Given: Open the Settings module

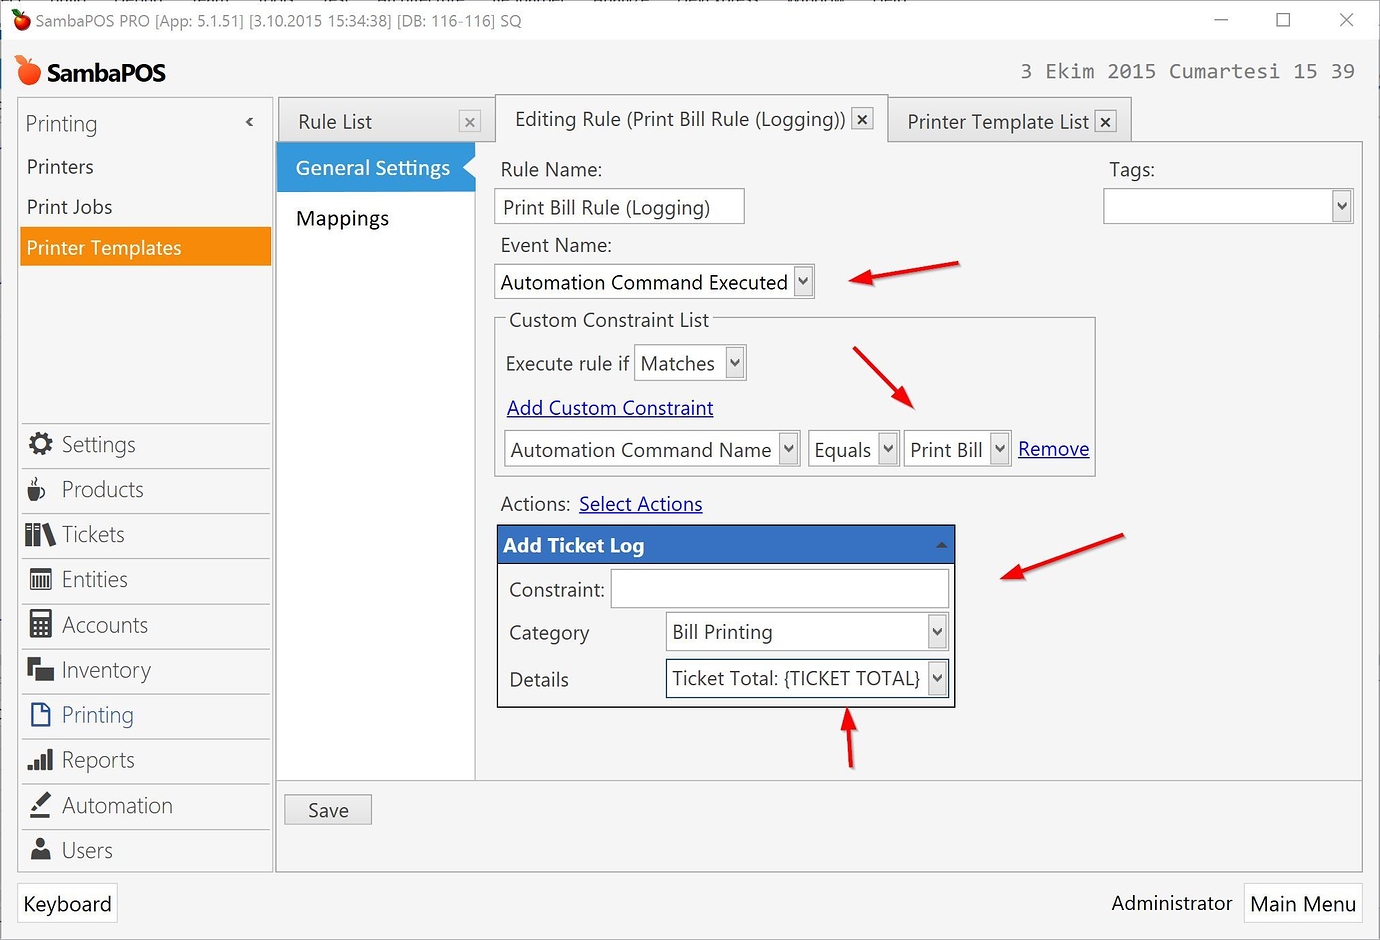Looking at the screenshot, I should 99,444.
